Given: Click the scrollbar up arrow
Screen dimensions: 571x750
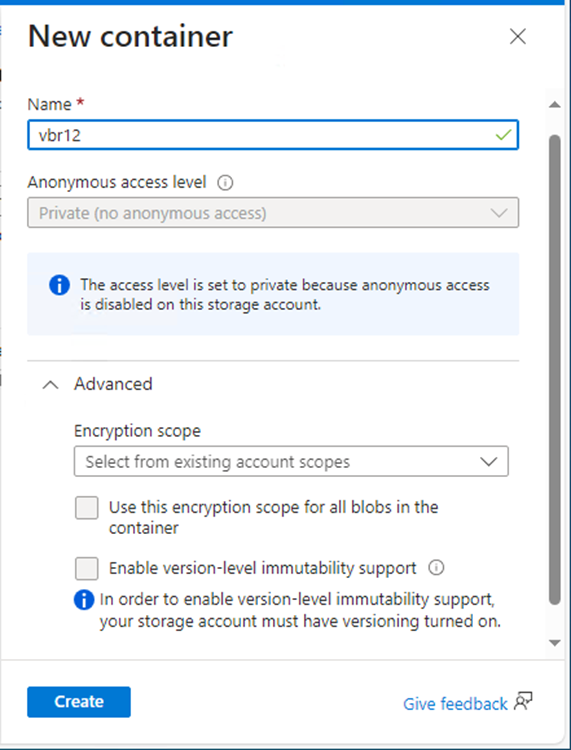Looking at the screenshot, I should (555, 104).
